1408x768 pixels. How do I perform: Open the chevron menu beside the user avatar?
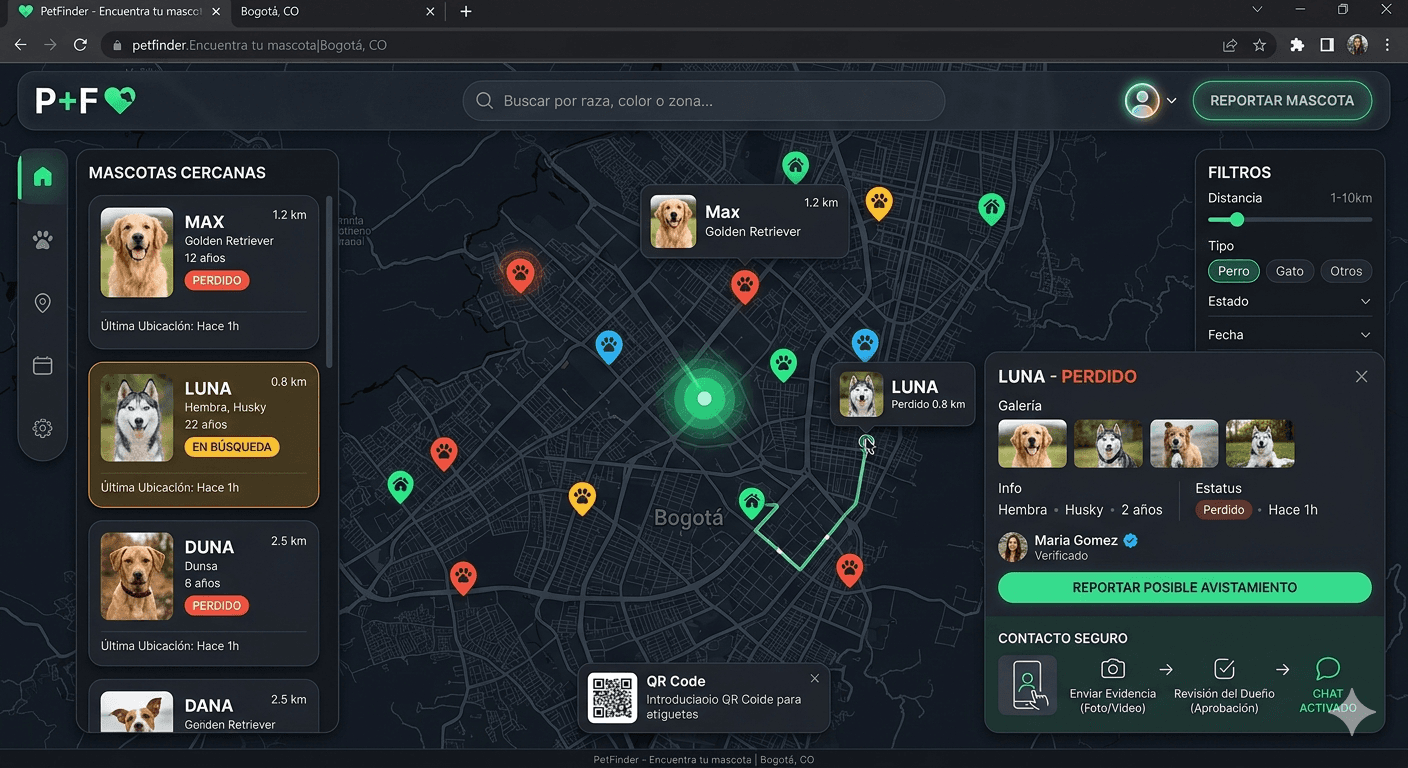(x=1171, y=101)
